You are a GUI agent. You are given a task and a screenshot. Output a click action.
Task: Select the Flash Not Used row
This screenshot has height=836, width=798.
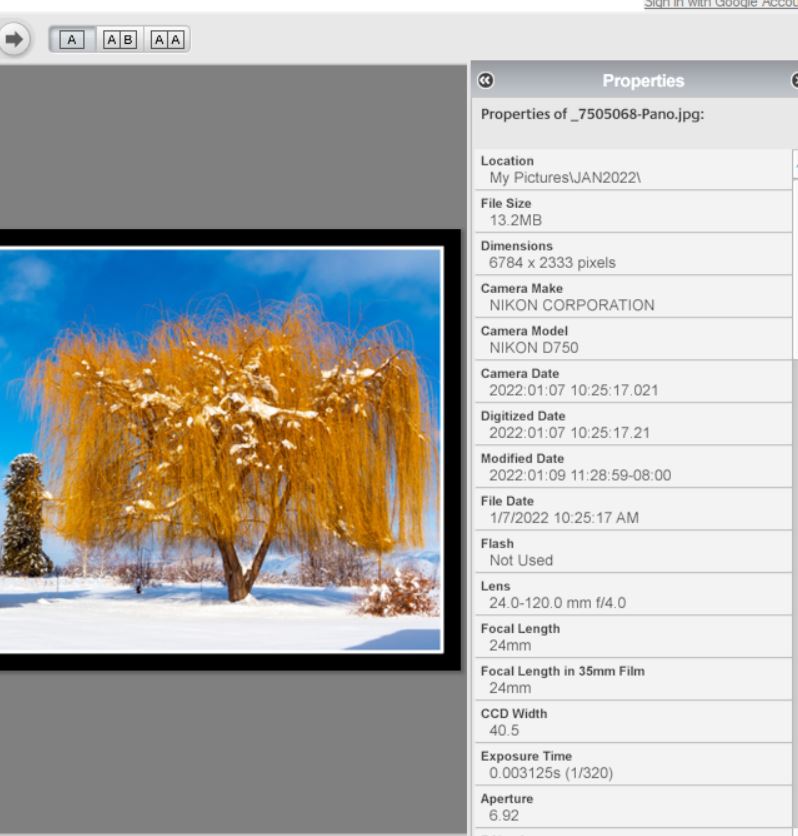pyautogui.click(x=630, y=552)
